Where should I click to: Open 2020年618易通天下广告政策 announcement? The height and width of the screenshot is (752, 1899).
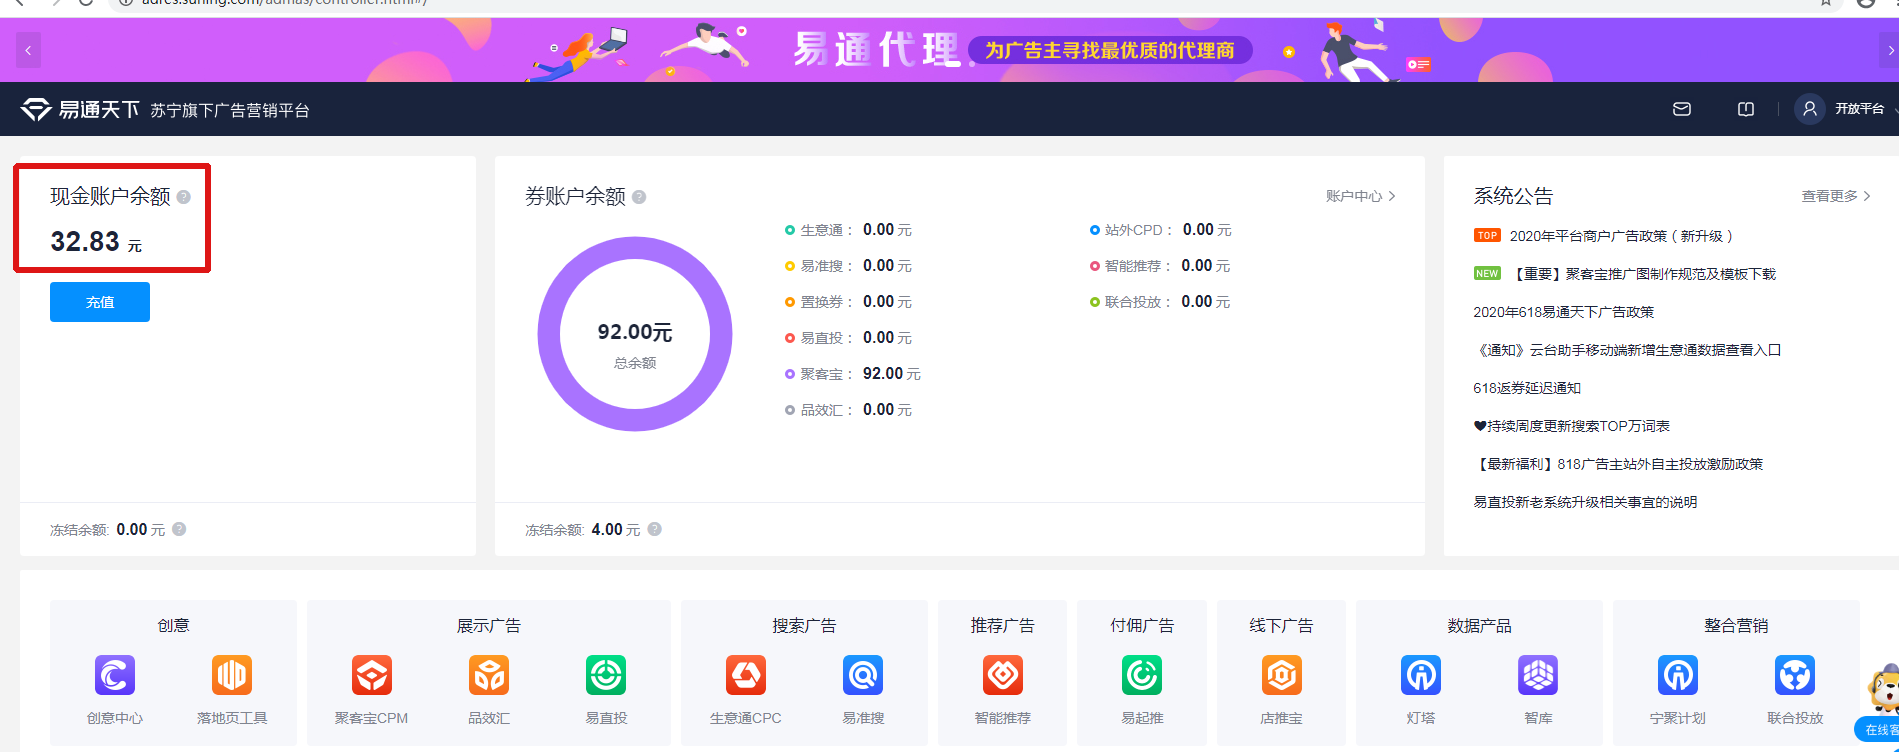1564,312
